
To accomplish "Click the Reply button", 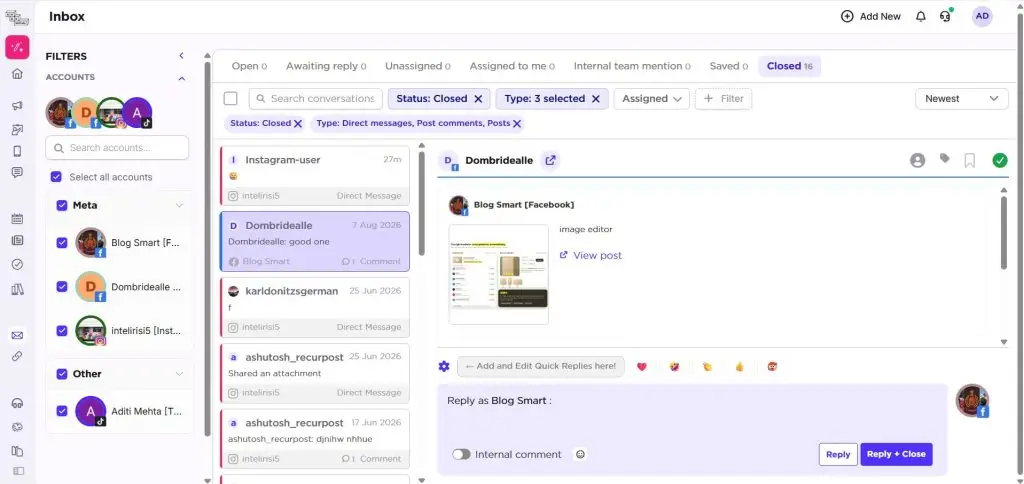I will (838, 454).
